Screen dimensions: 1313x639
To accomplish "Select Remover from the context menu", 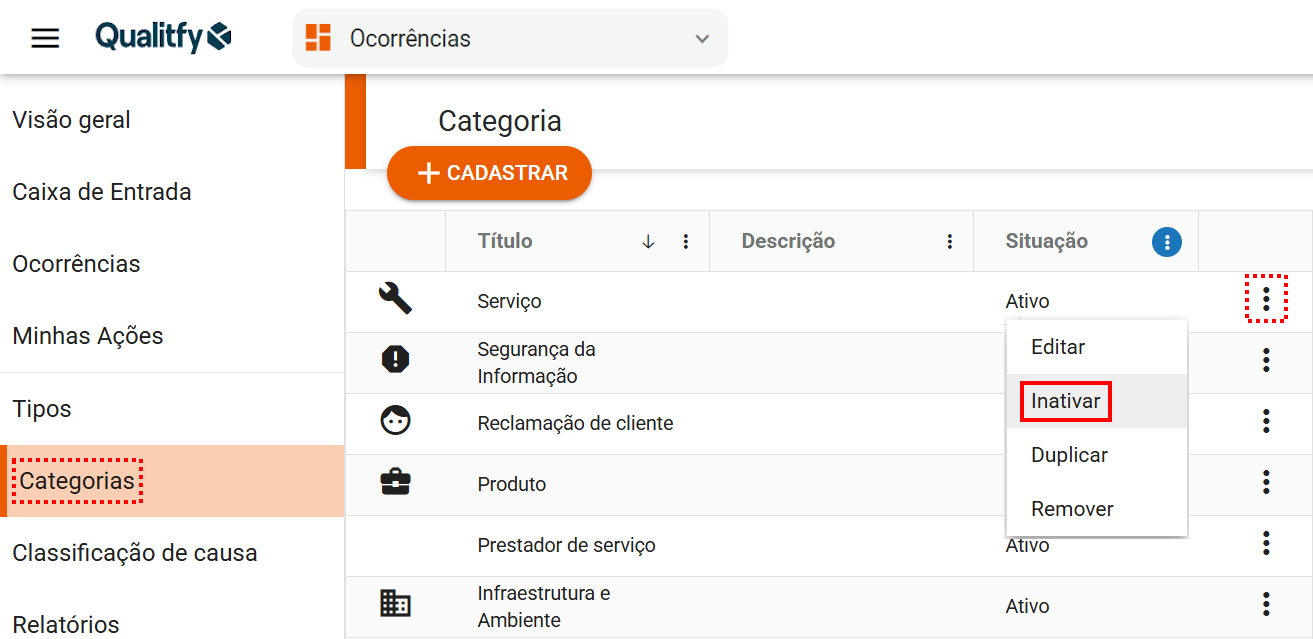I will [1072, 509].
